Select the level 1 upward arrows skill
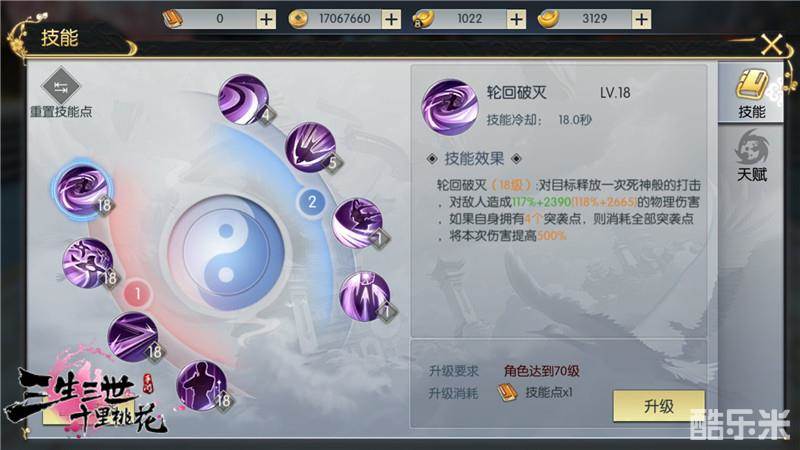Screen dimensions: 800x450 (365, 296)
